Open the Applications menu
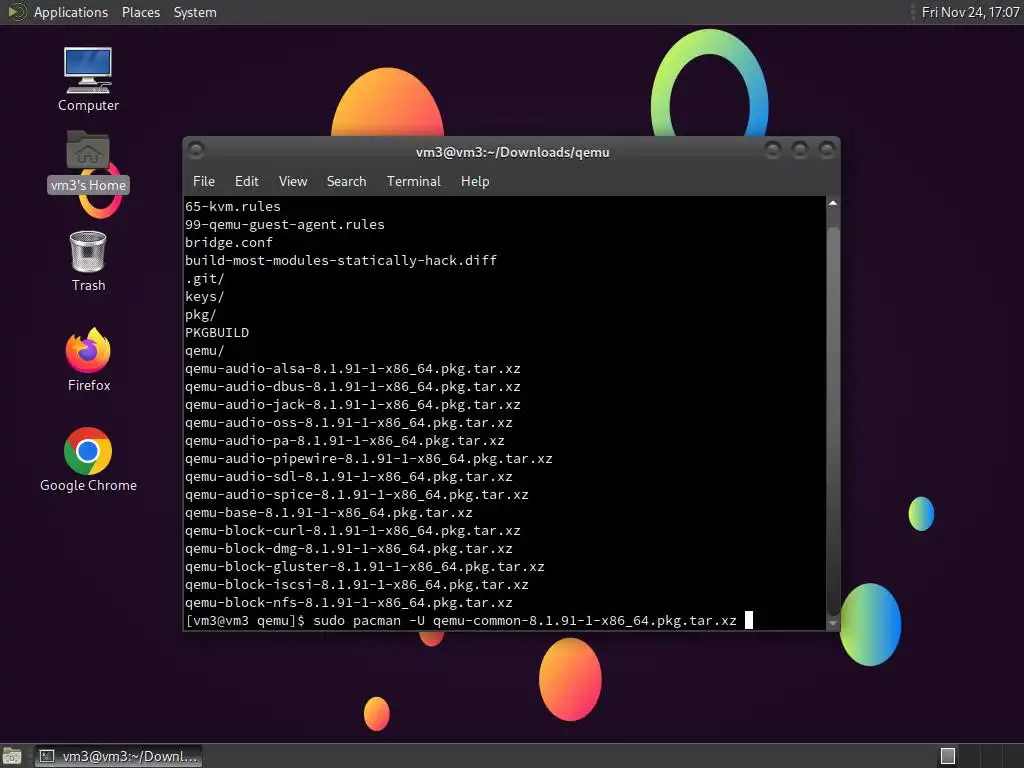This screenshot has height=768, width=1024. point(71,12)
